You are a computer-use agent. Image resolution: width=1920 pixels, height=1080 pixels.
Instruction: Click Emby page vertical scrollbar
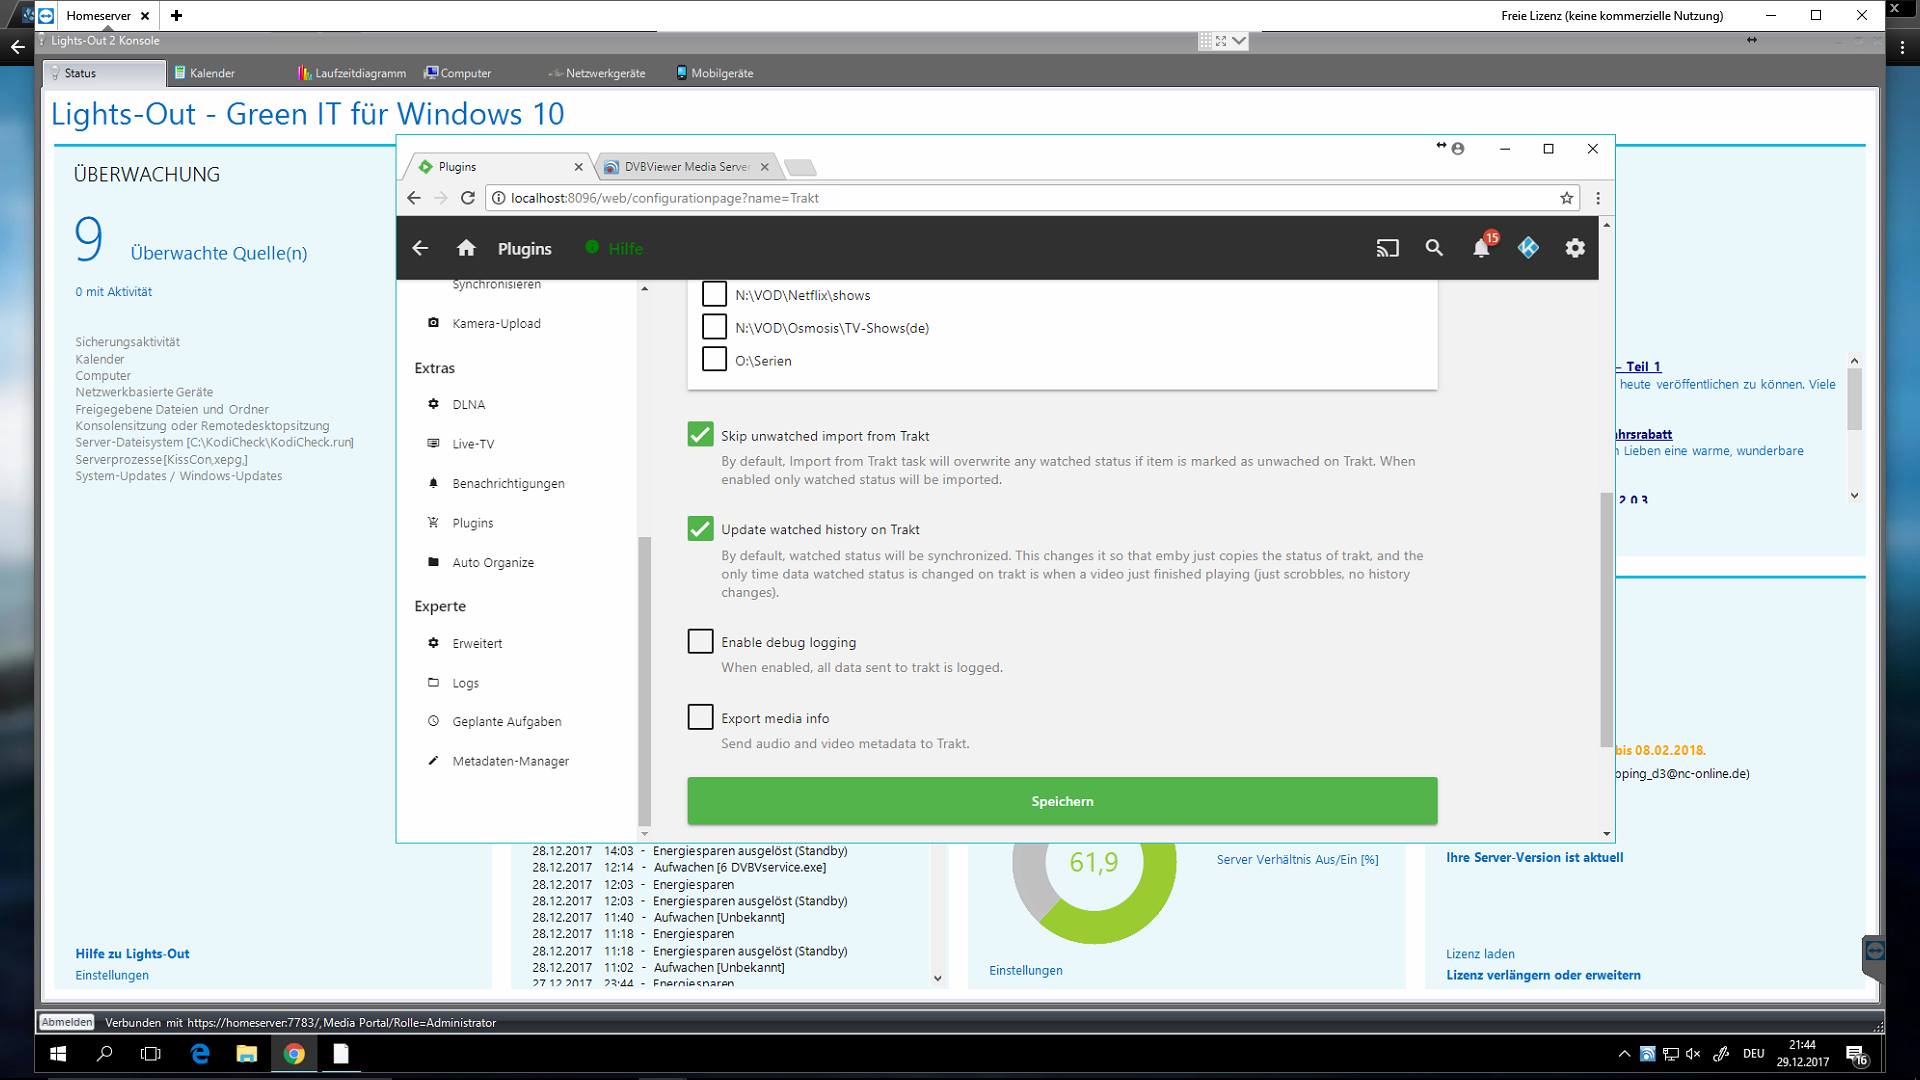(1606, 620)
